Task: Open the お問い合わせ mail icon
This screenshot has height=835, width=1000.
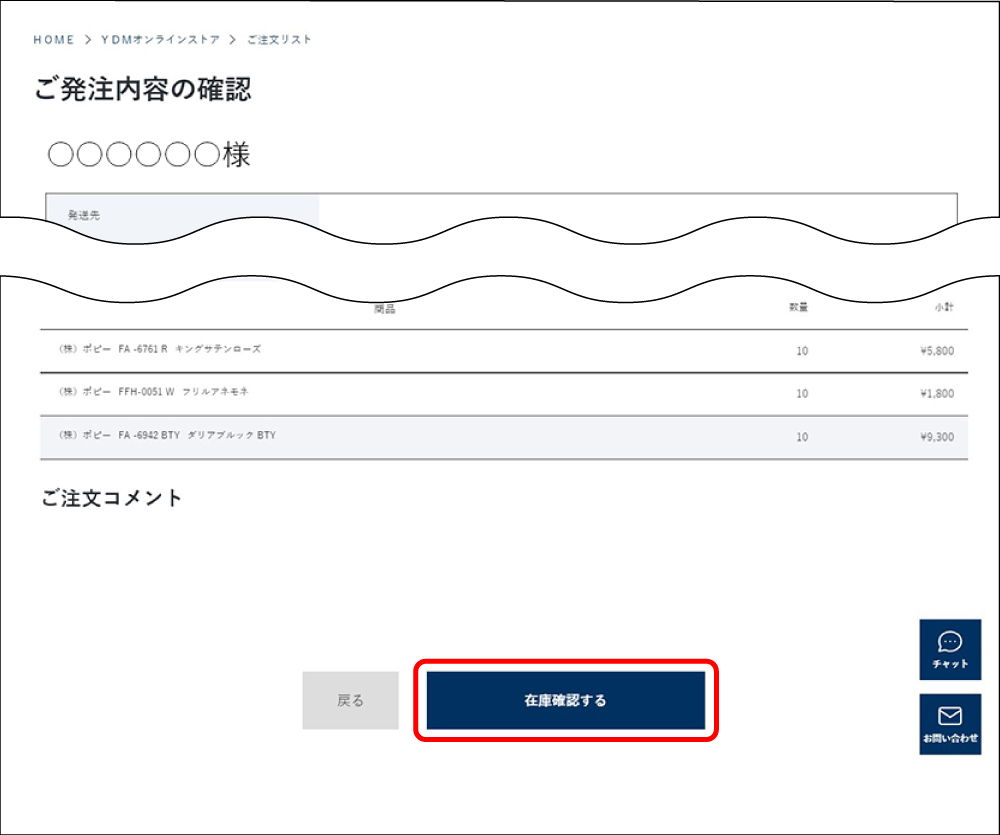Action: pyautogui.click(x=950, y=724)
